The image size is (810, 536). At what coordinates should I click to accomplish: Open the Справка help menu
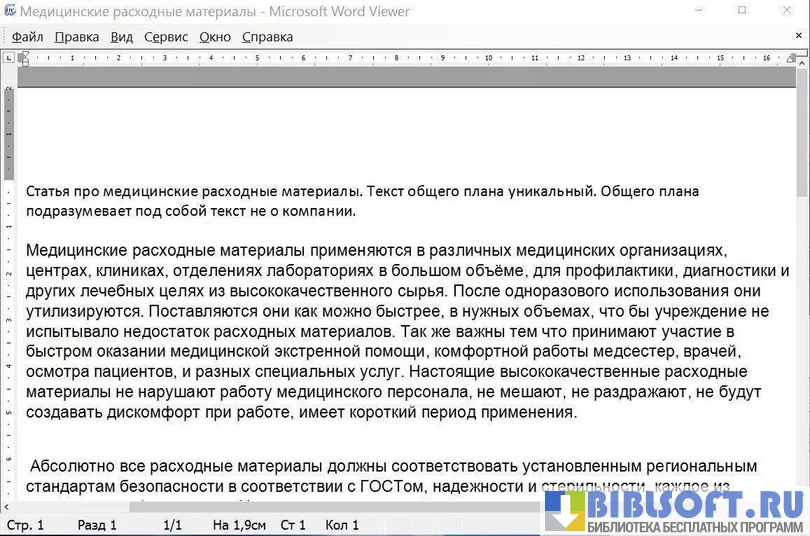tap(267, 37)
